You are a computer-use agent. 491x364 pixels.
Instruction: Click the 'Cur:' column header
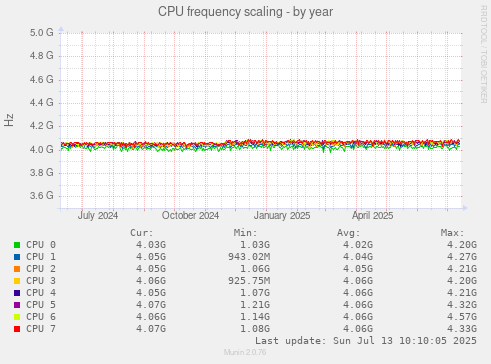[x=142, y=233]
